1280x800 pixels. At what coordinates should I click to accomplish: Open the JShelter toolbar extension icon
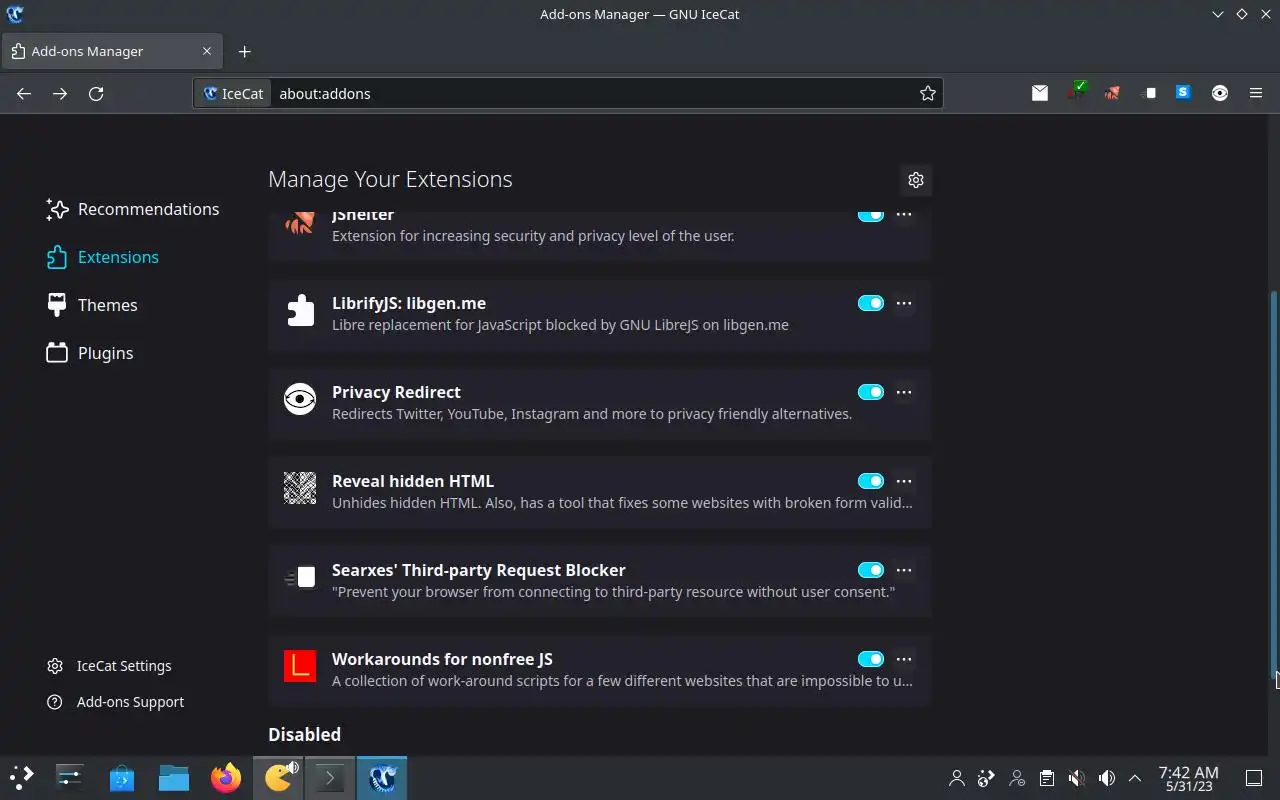(1112, 93)
